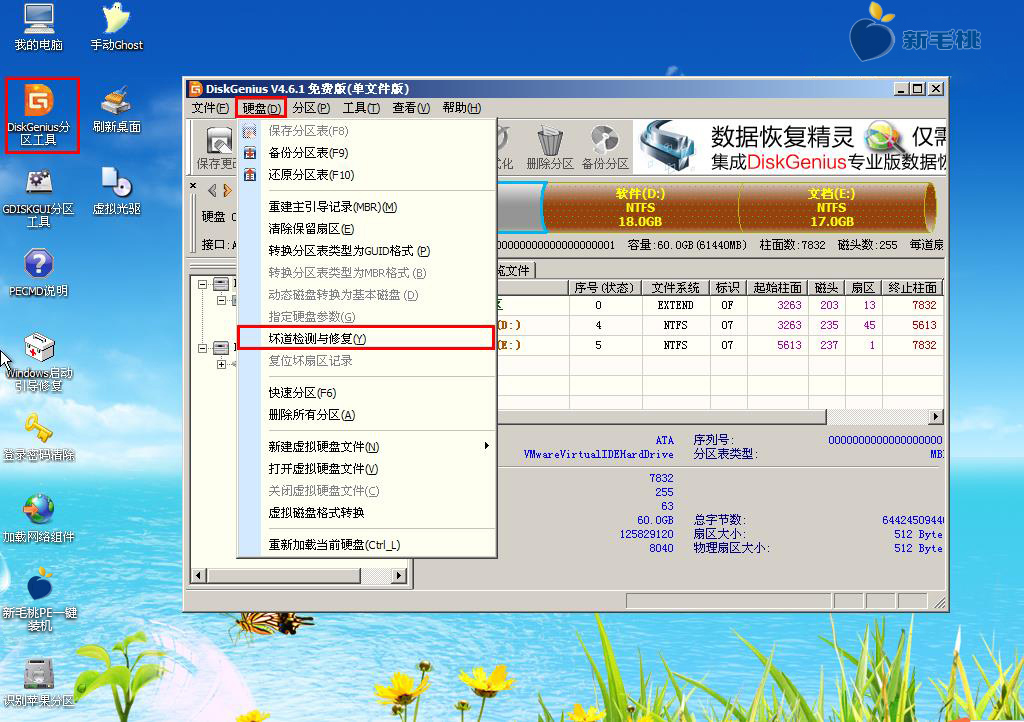
Task: Select 备份分区表(F9) from the menu
Action: (x=366, y=153)
